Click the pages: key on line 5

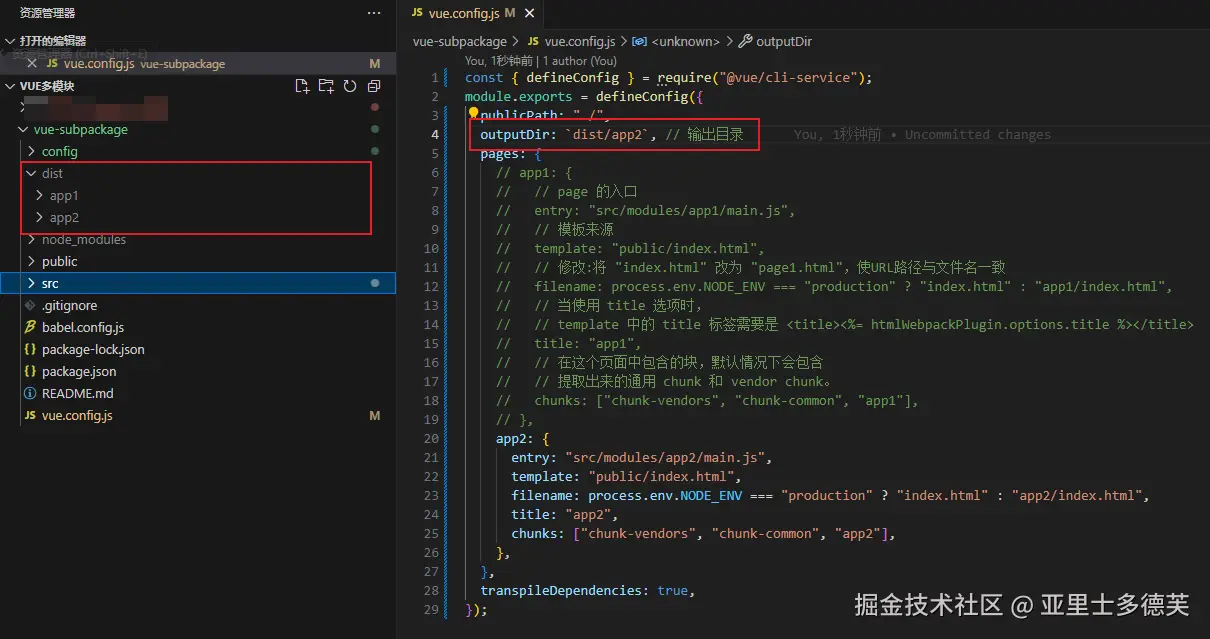click(x=503, y=153)
